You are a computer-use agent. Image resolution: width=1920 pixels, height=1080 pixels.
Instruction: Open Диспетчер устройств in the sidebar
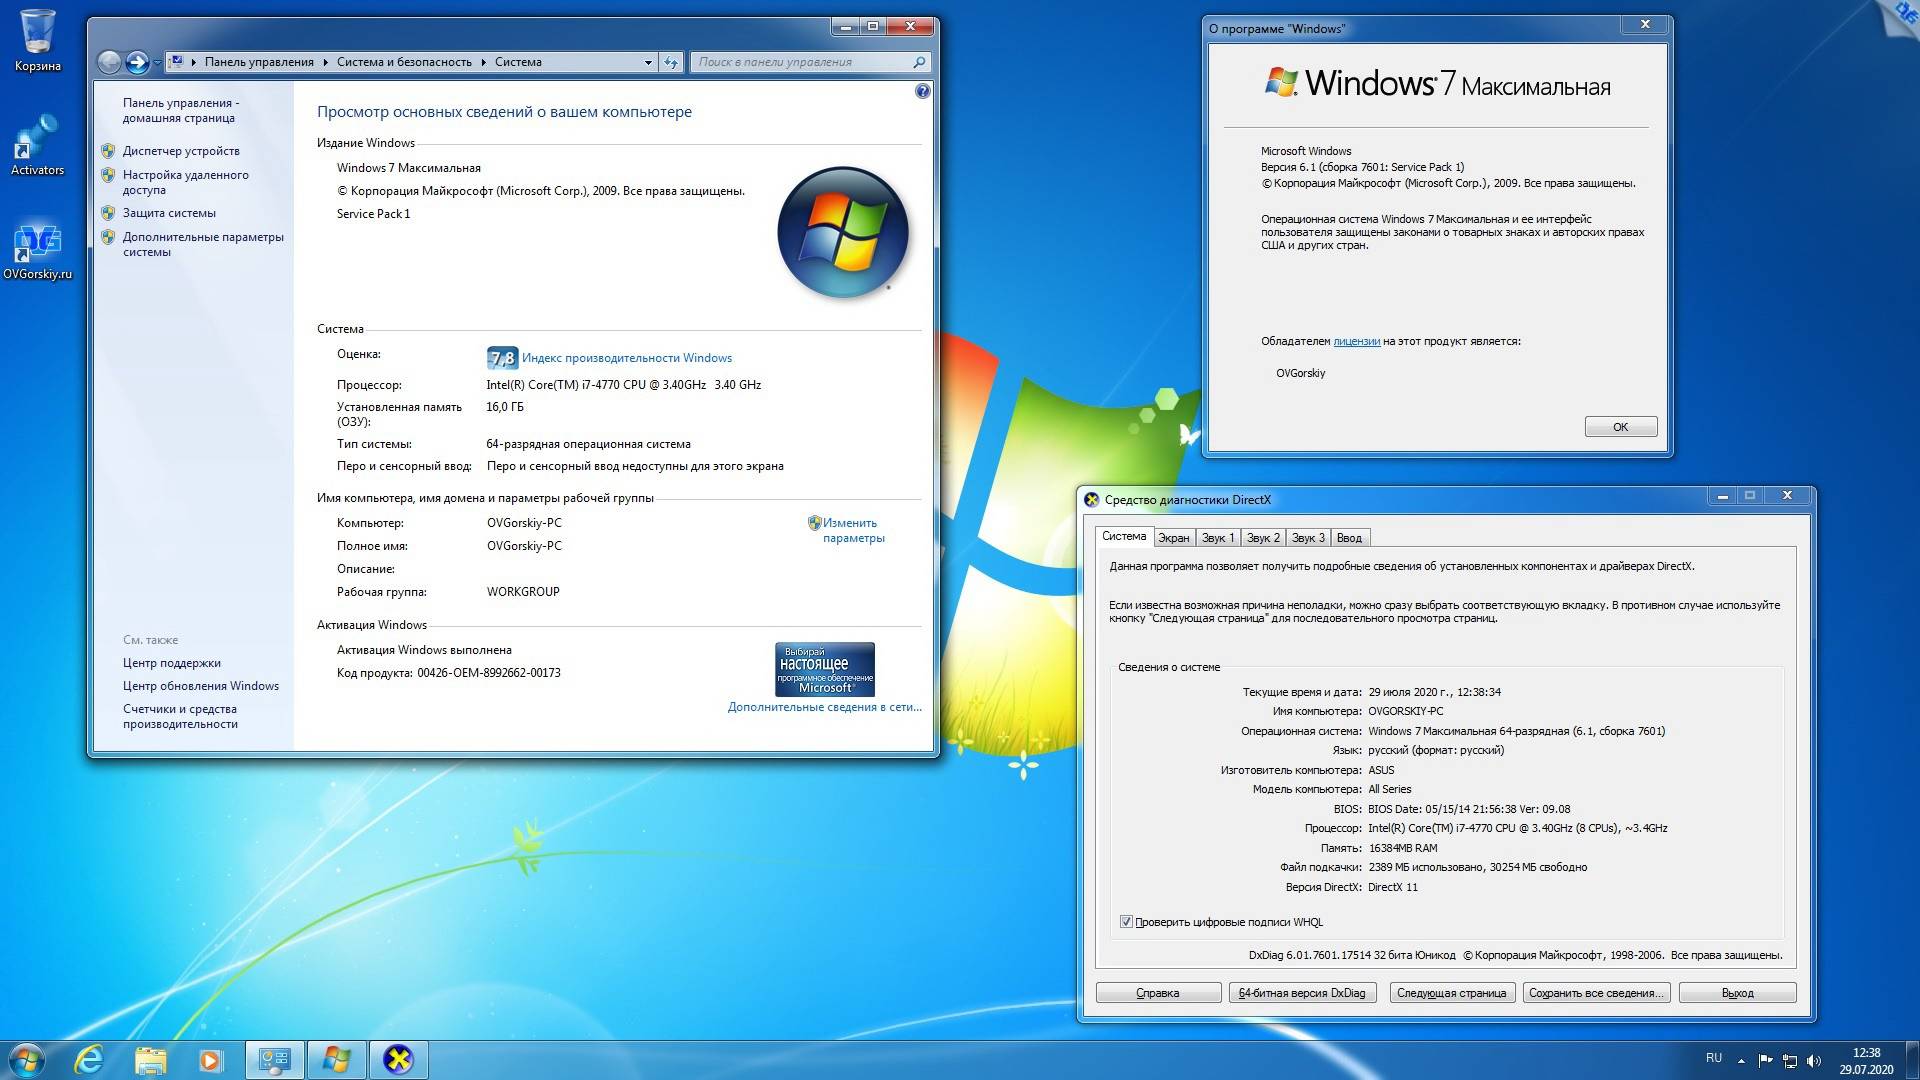point(181,151)
